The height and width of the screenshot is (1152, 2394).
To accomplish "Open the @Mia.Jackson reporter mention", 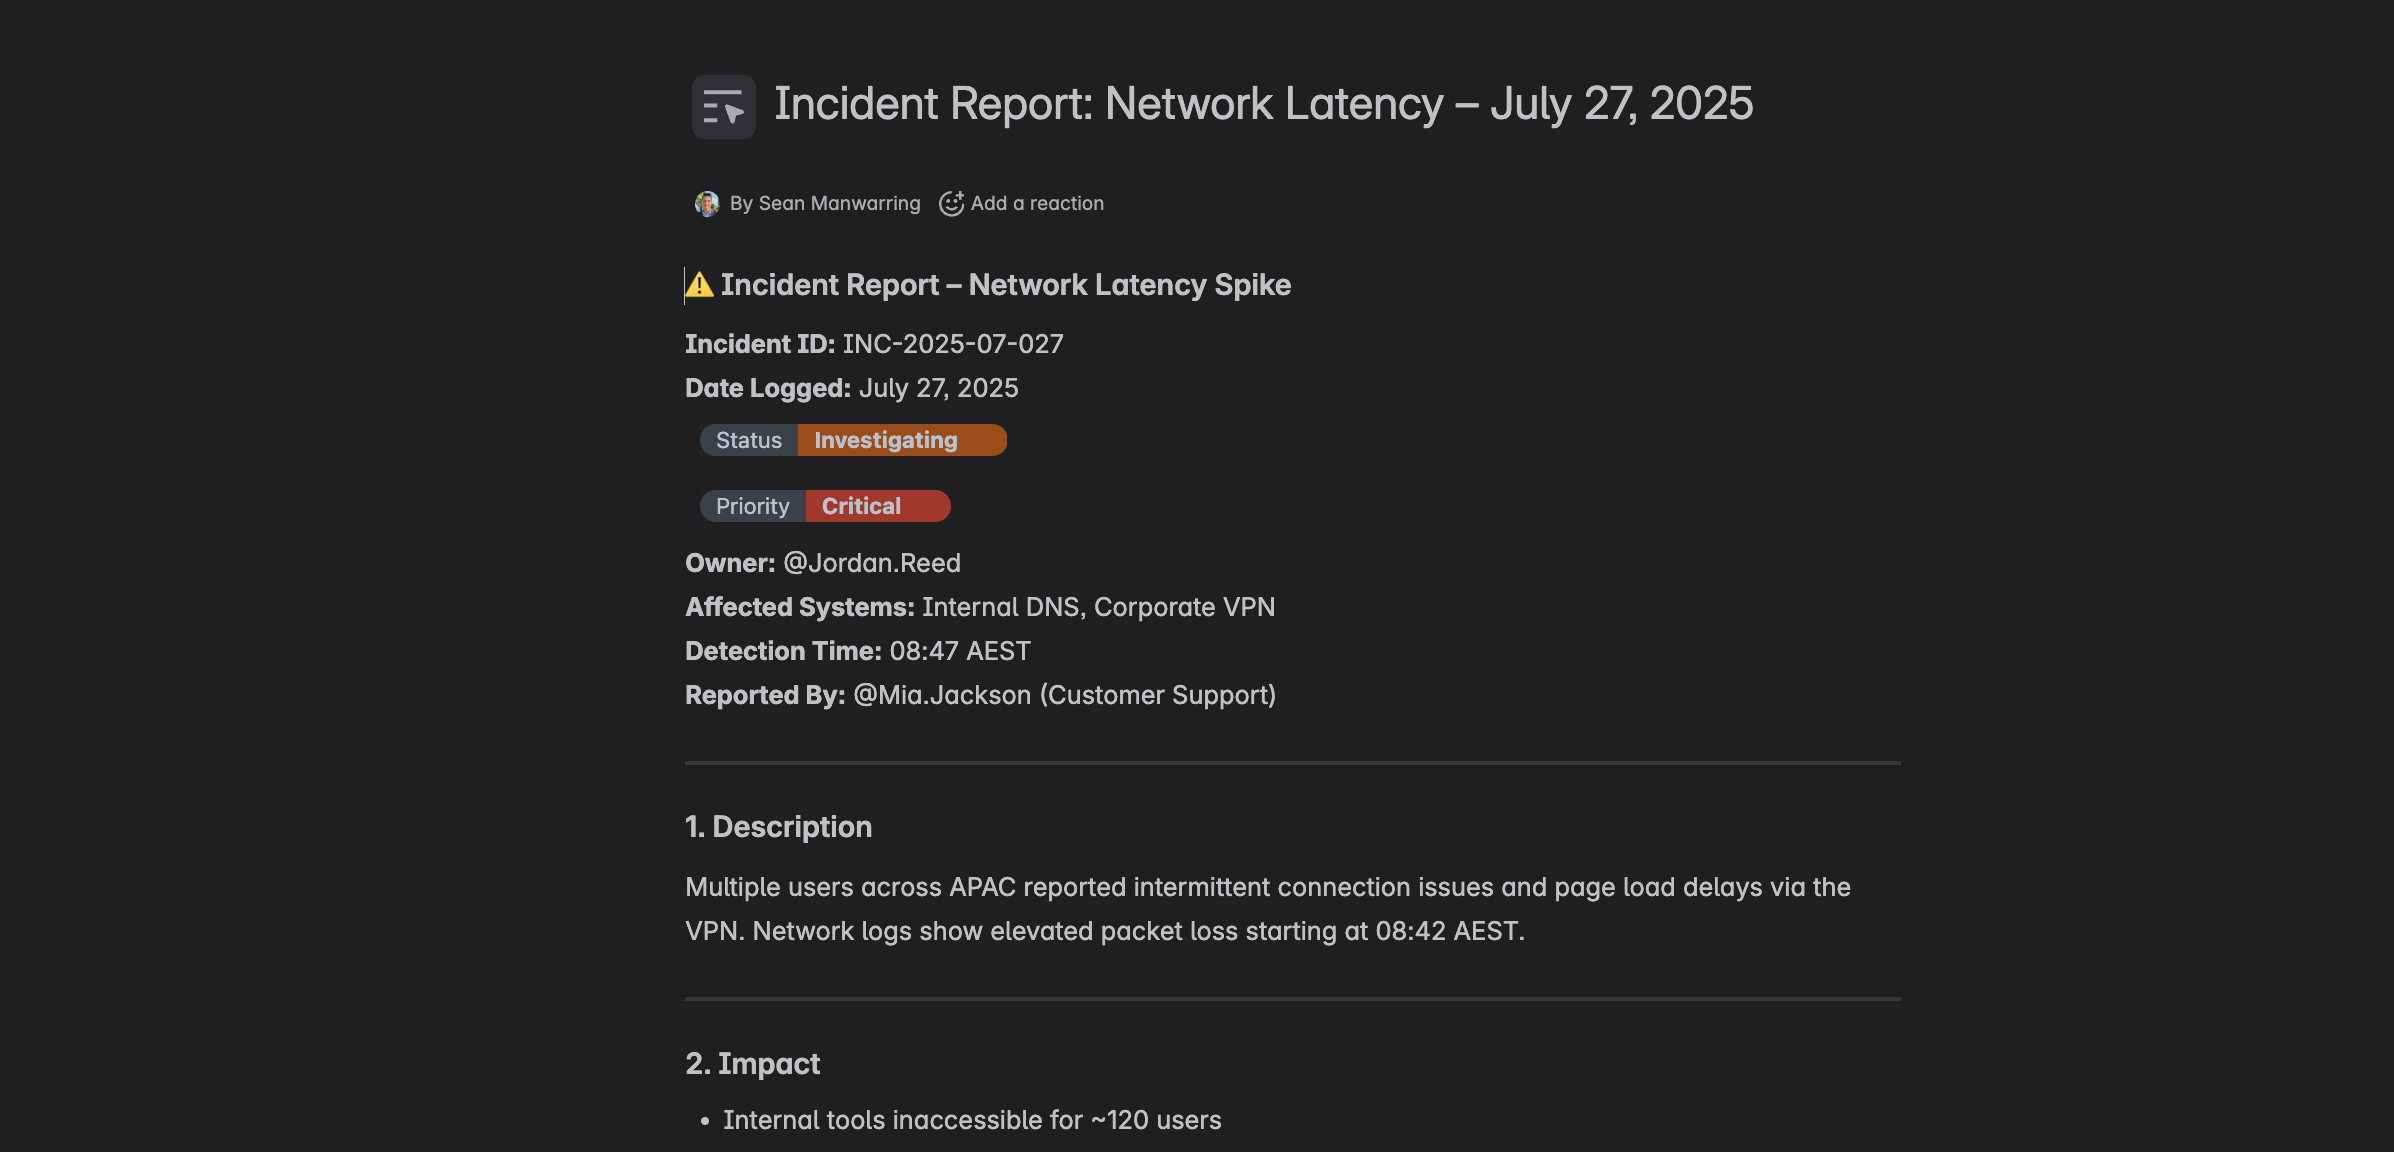I will [941, 695].
